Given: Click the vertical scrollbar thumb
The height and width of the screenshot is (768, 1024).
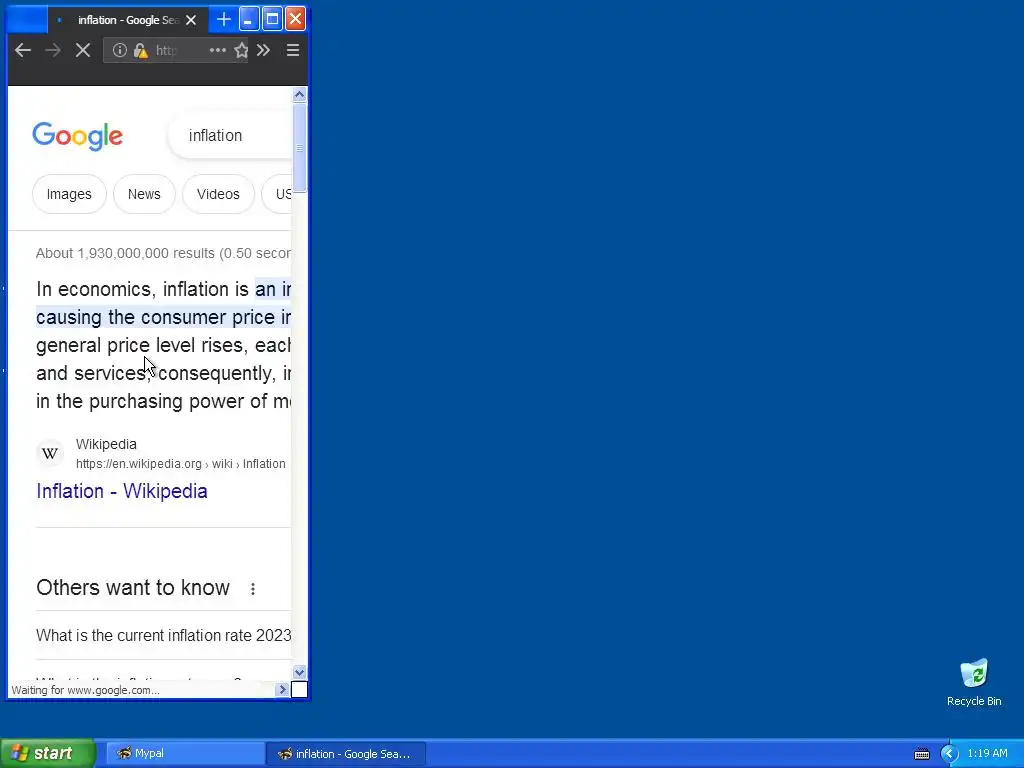Looking at the screenshot, I should coord(299,148).
